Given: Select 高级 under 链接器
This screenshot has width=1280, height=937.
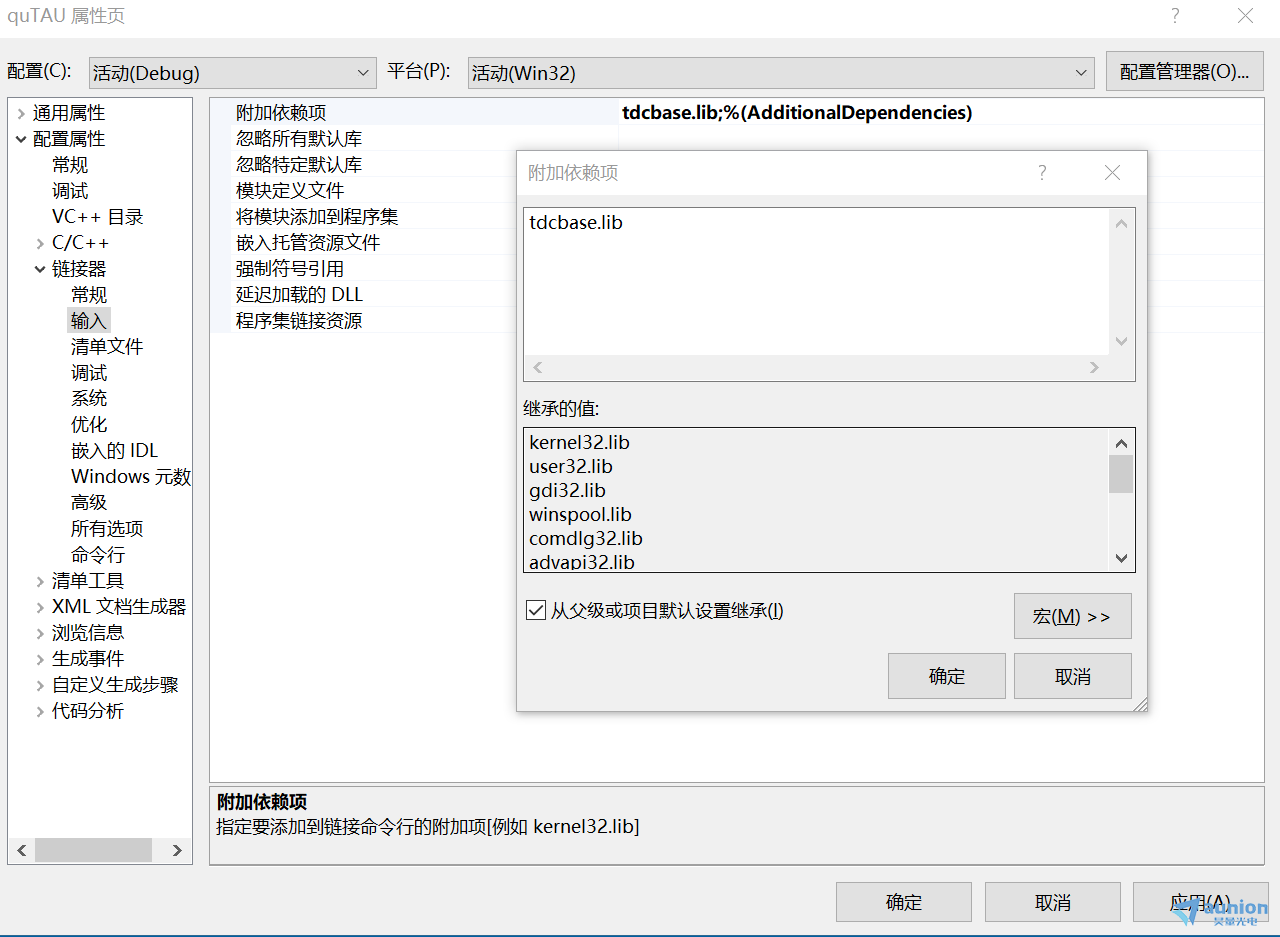Looking at the screenshot, I should 89,503.
